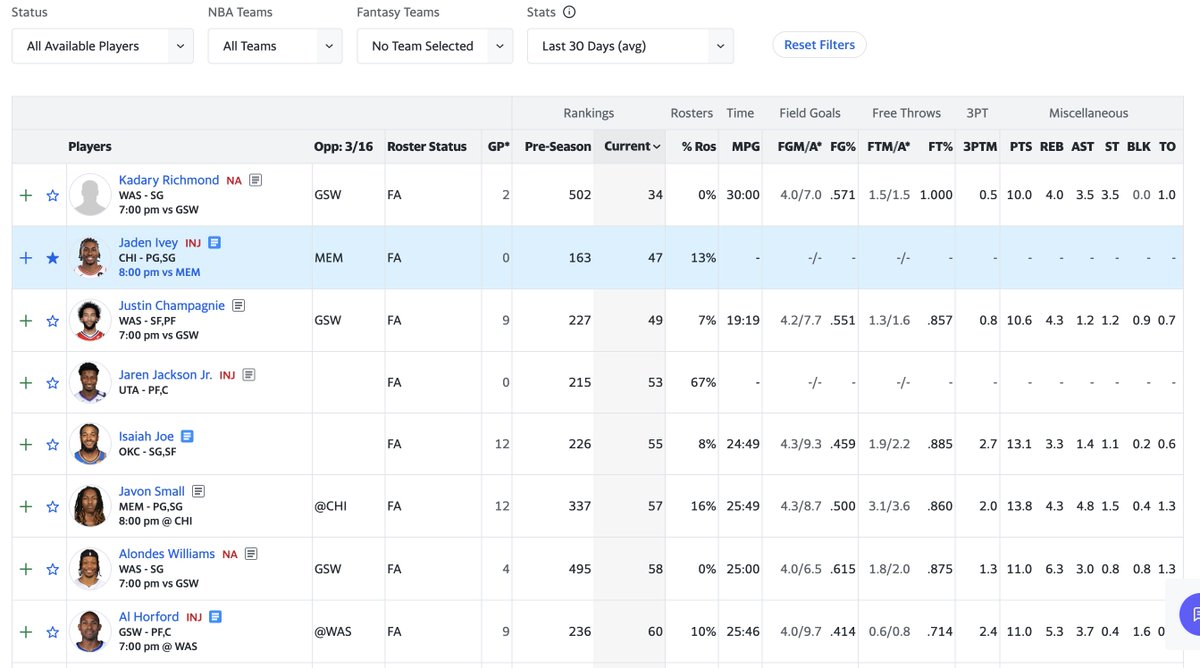Sort by the PTS column header
Screen dimensions: 1200x668
pos(1020,146)
